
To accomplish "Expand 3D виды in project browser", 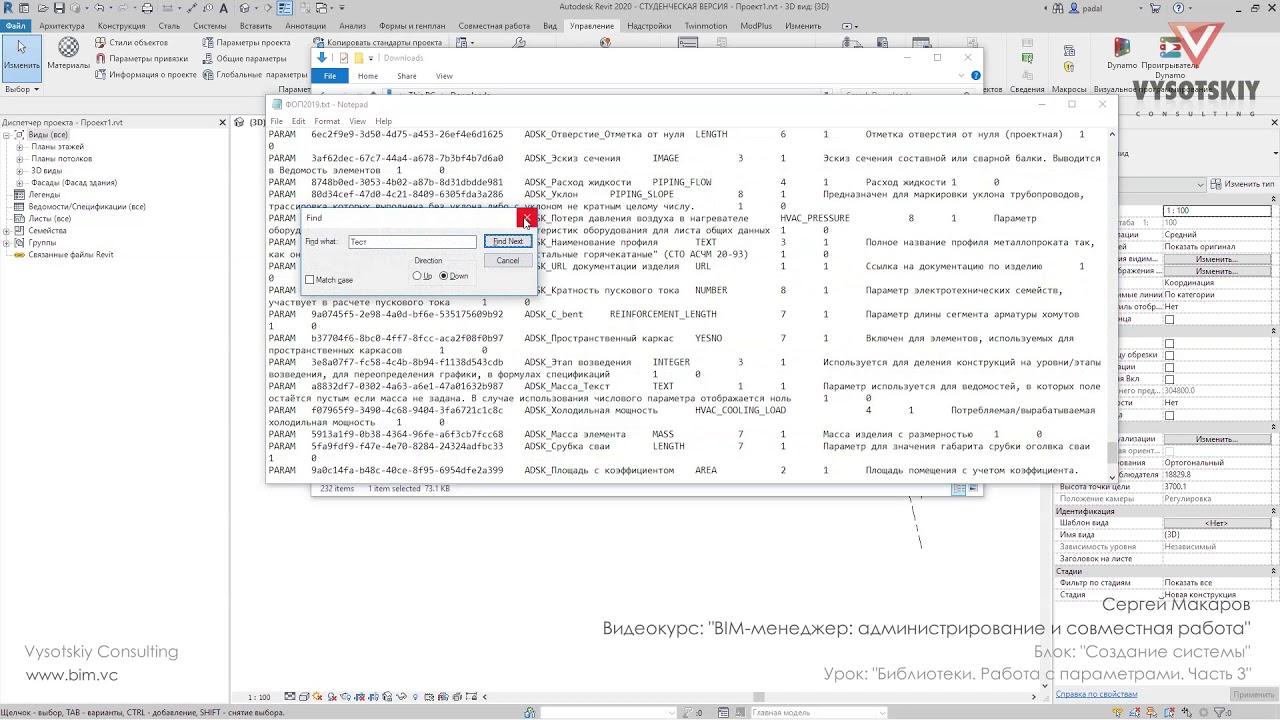I will pos(19,171).
